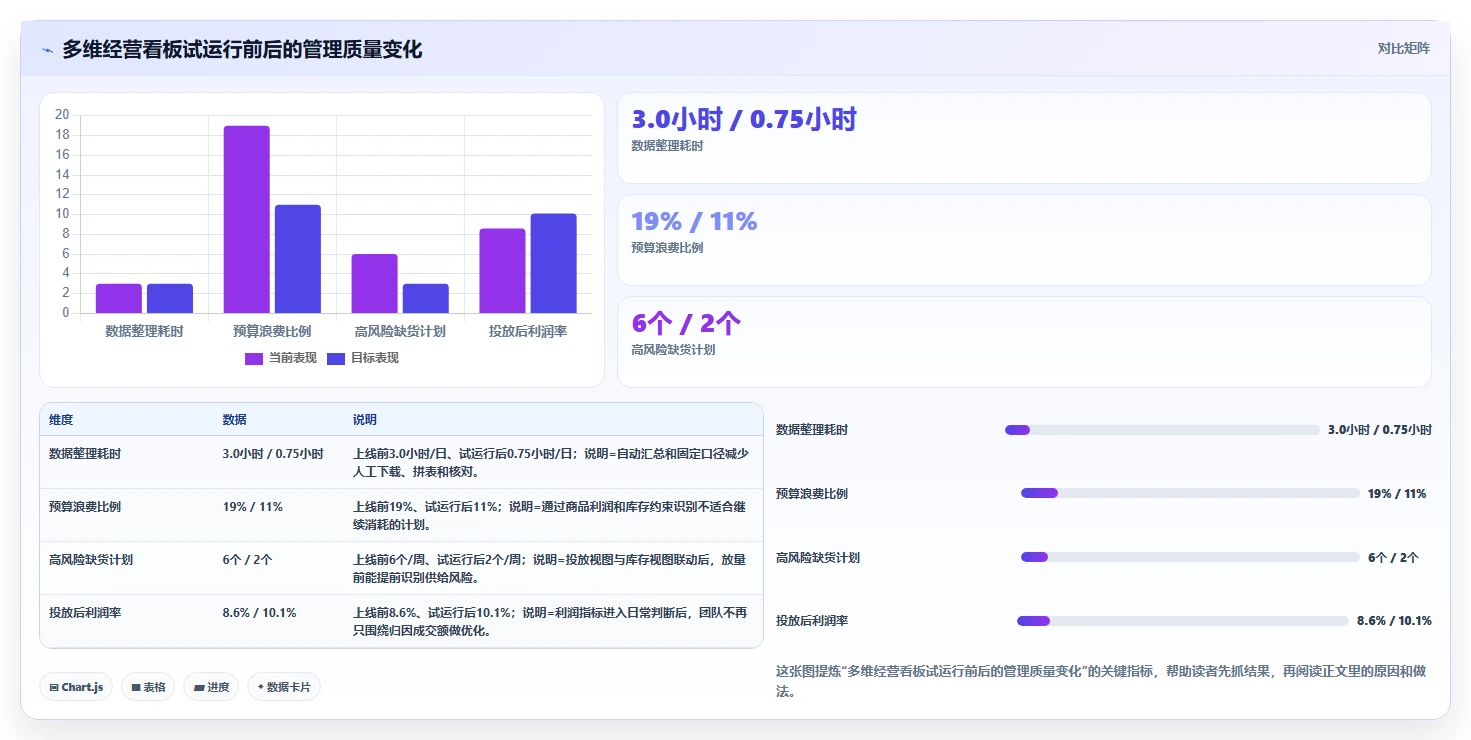
Task: Click the lightning icon beside the title
Action: [x=48, y=50]
